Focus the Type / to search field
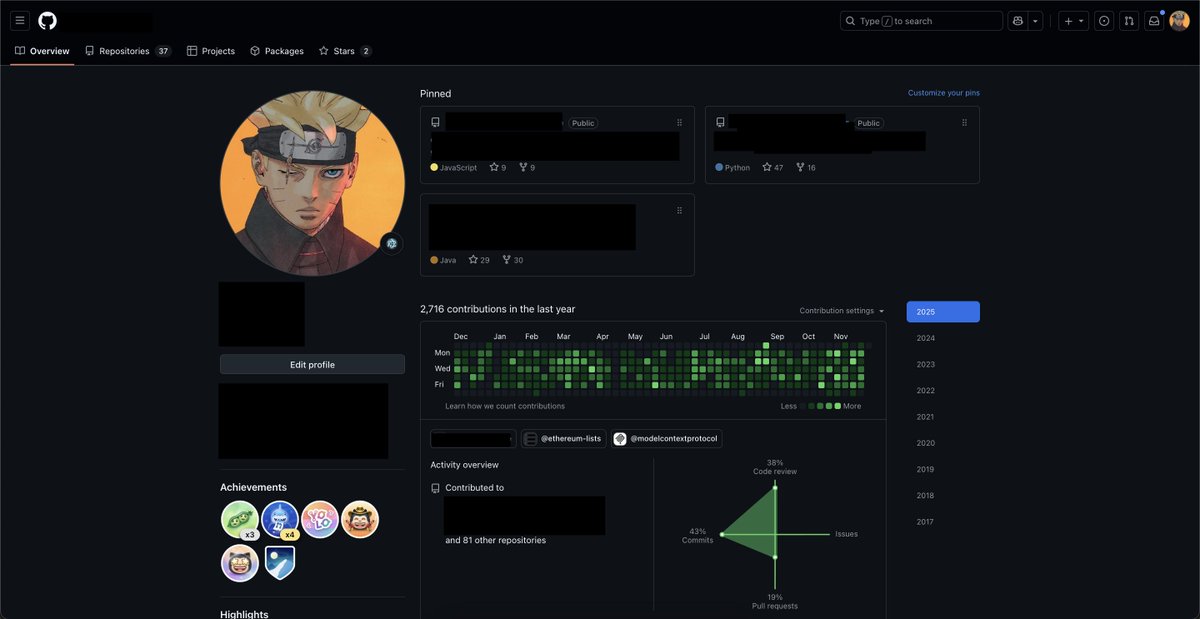 click(921, 21)
